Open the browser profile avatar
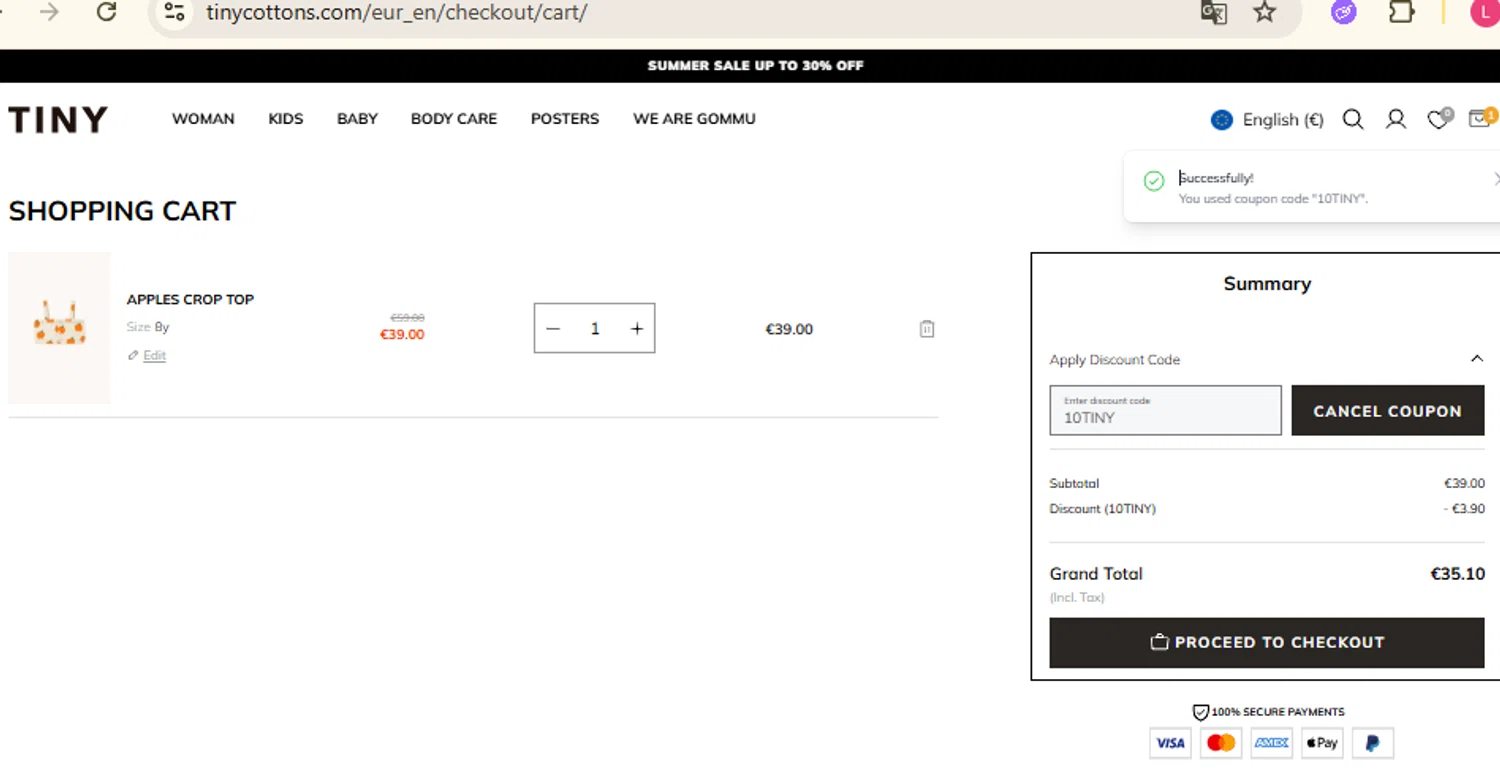This screenshot has height=782, width=1500. [x=1486, y=12]
